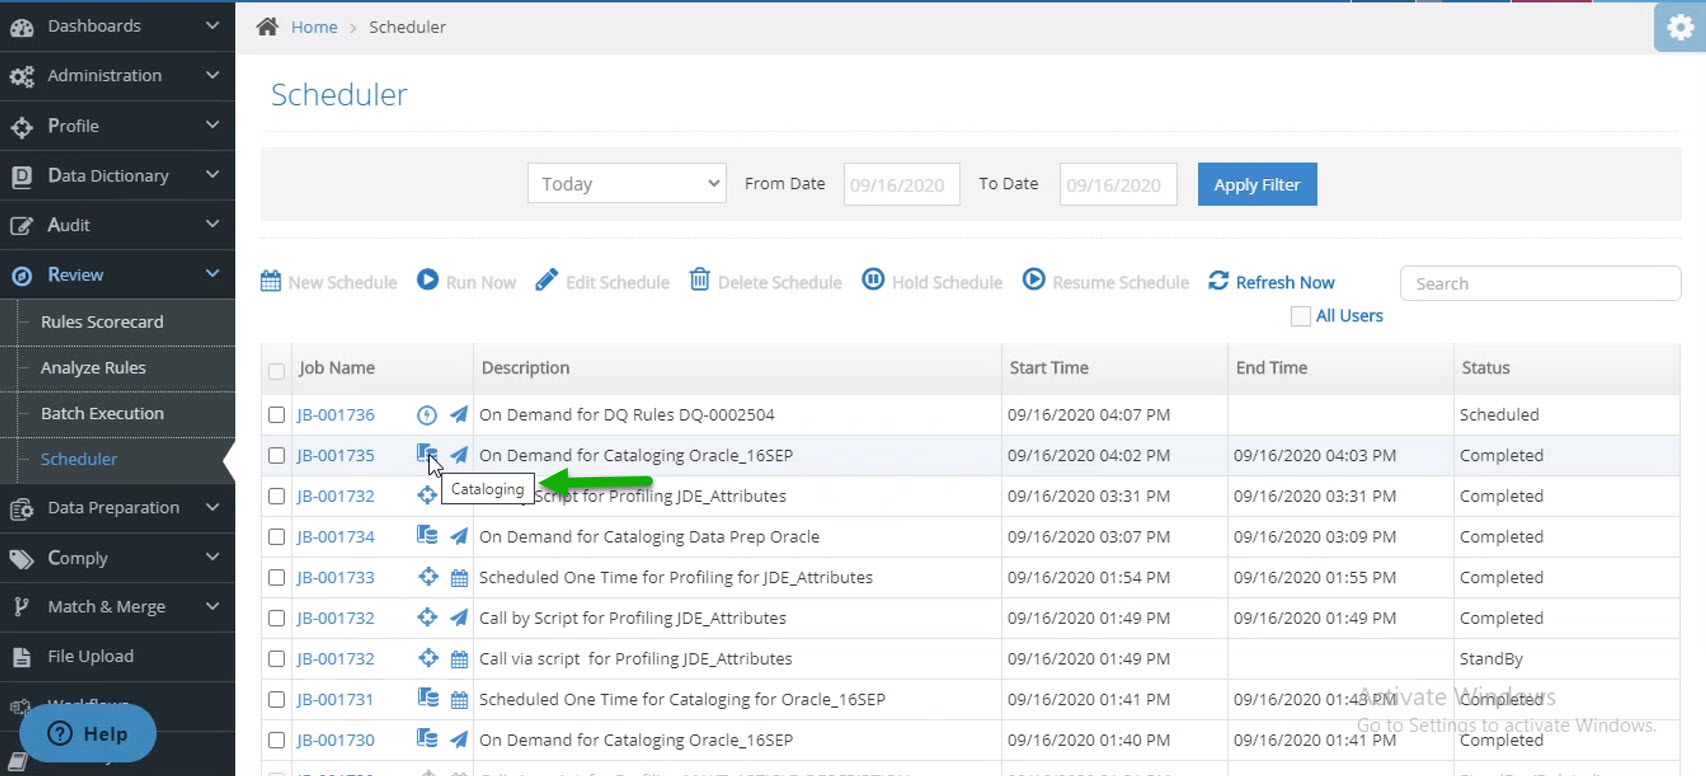Click the cataloging icon for JB-001734
The width and height of the screenshot is (1706, 776).
(x=427, y=536)
